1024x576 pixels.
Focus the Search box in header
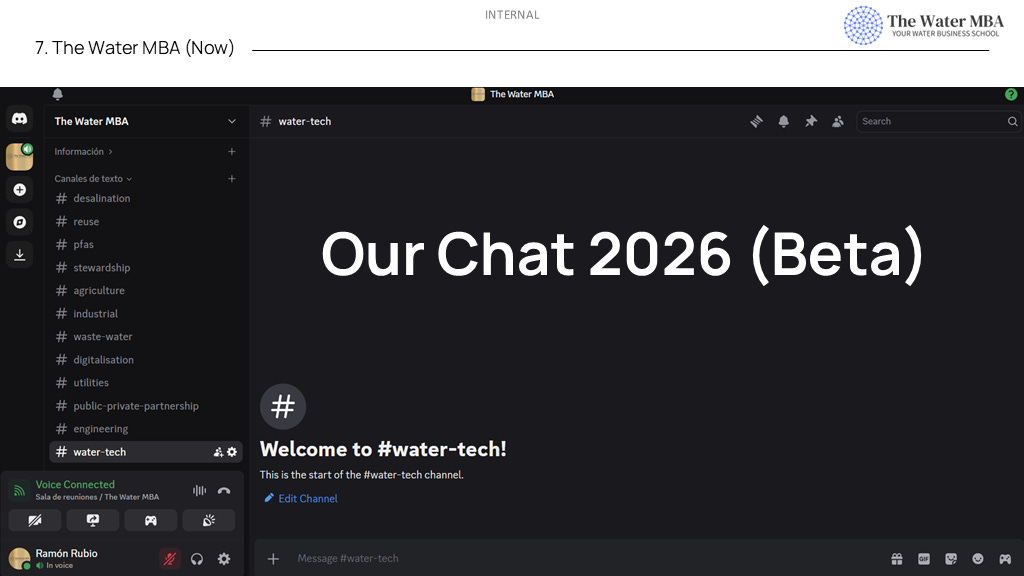click(x=938, y=121)
